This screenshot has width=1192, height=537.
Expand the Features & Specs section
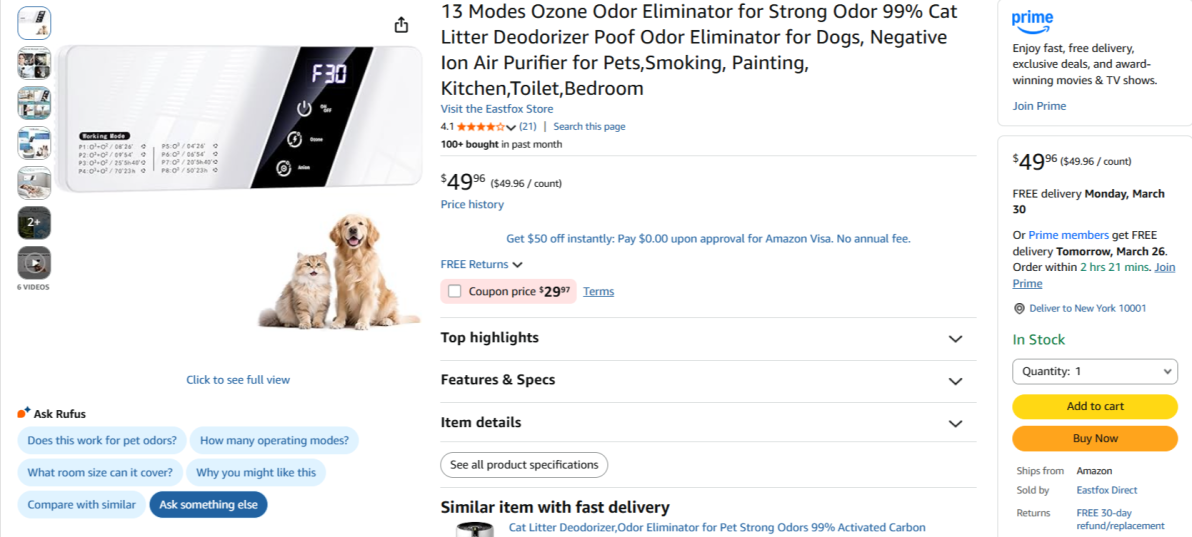[x=955, y=381]
